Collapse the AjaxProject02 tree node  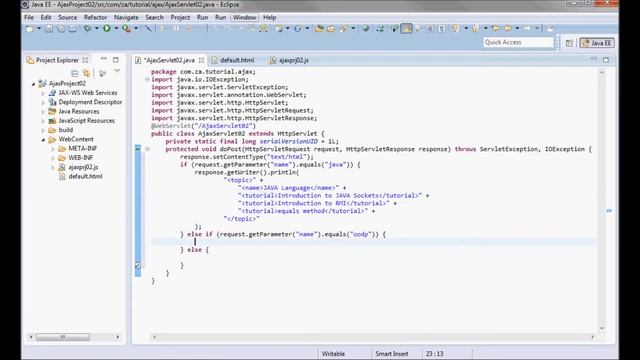click(33, 84)
